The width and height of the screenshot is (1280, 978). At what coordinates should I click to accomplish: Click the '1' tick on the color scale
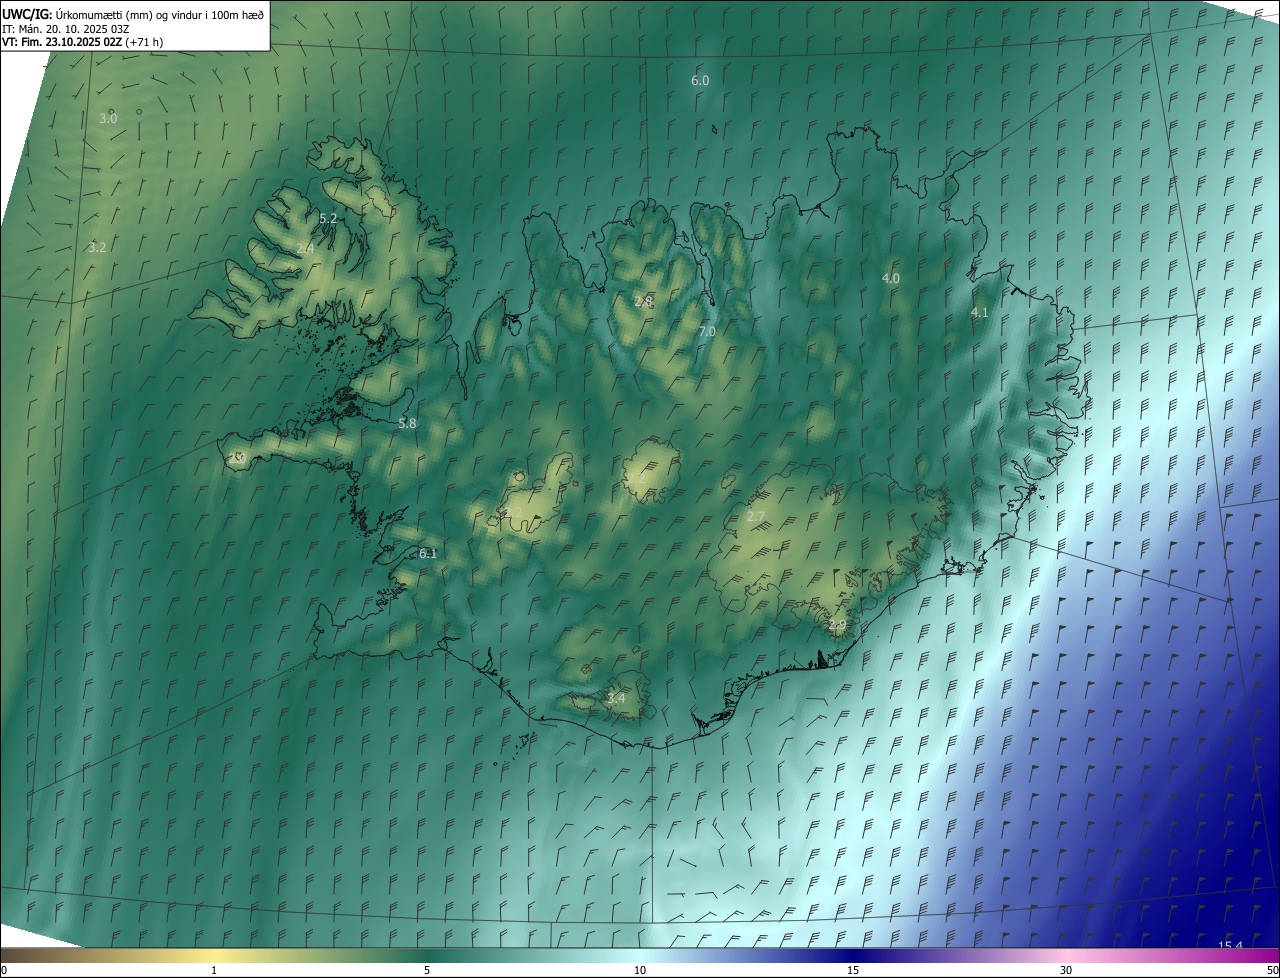[214, 970]
